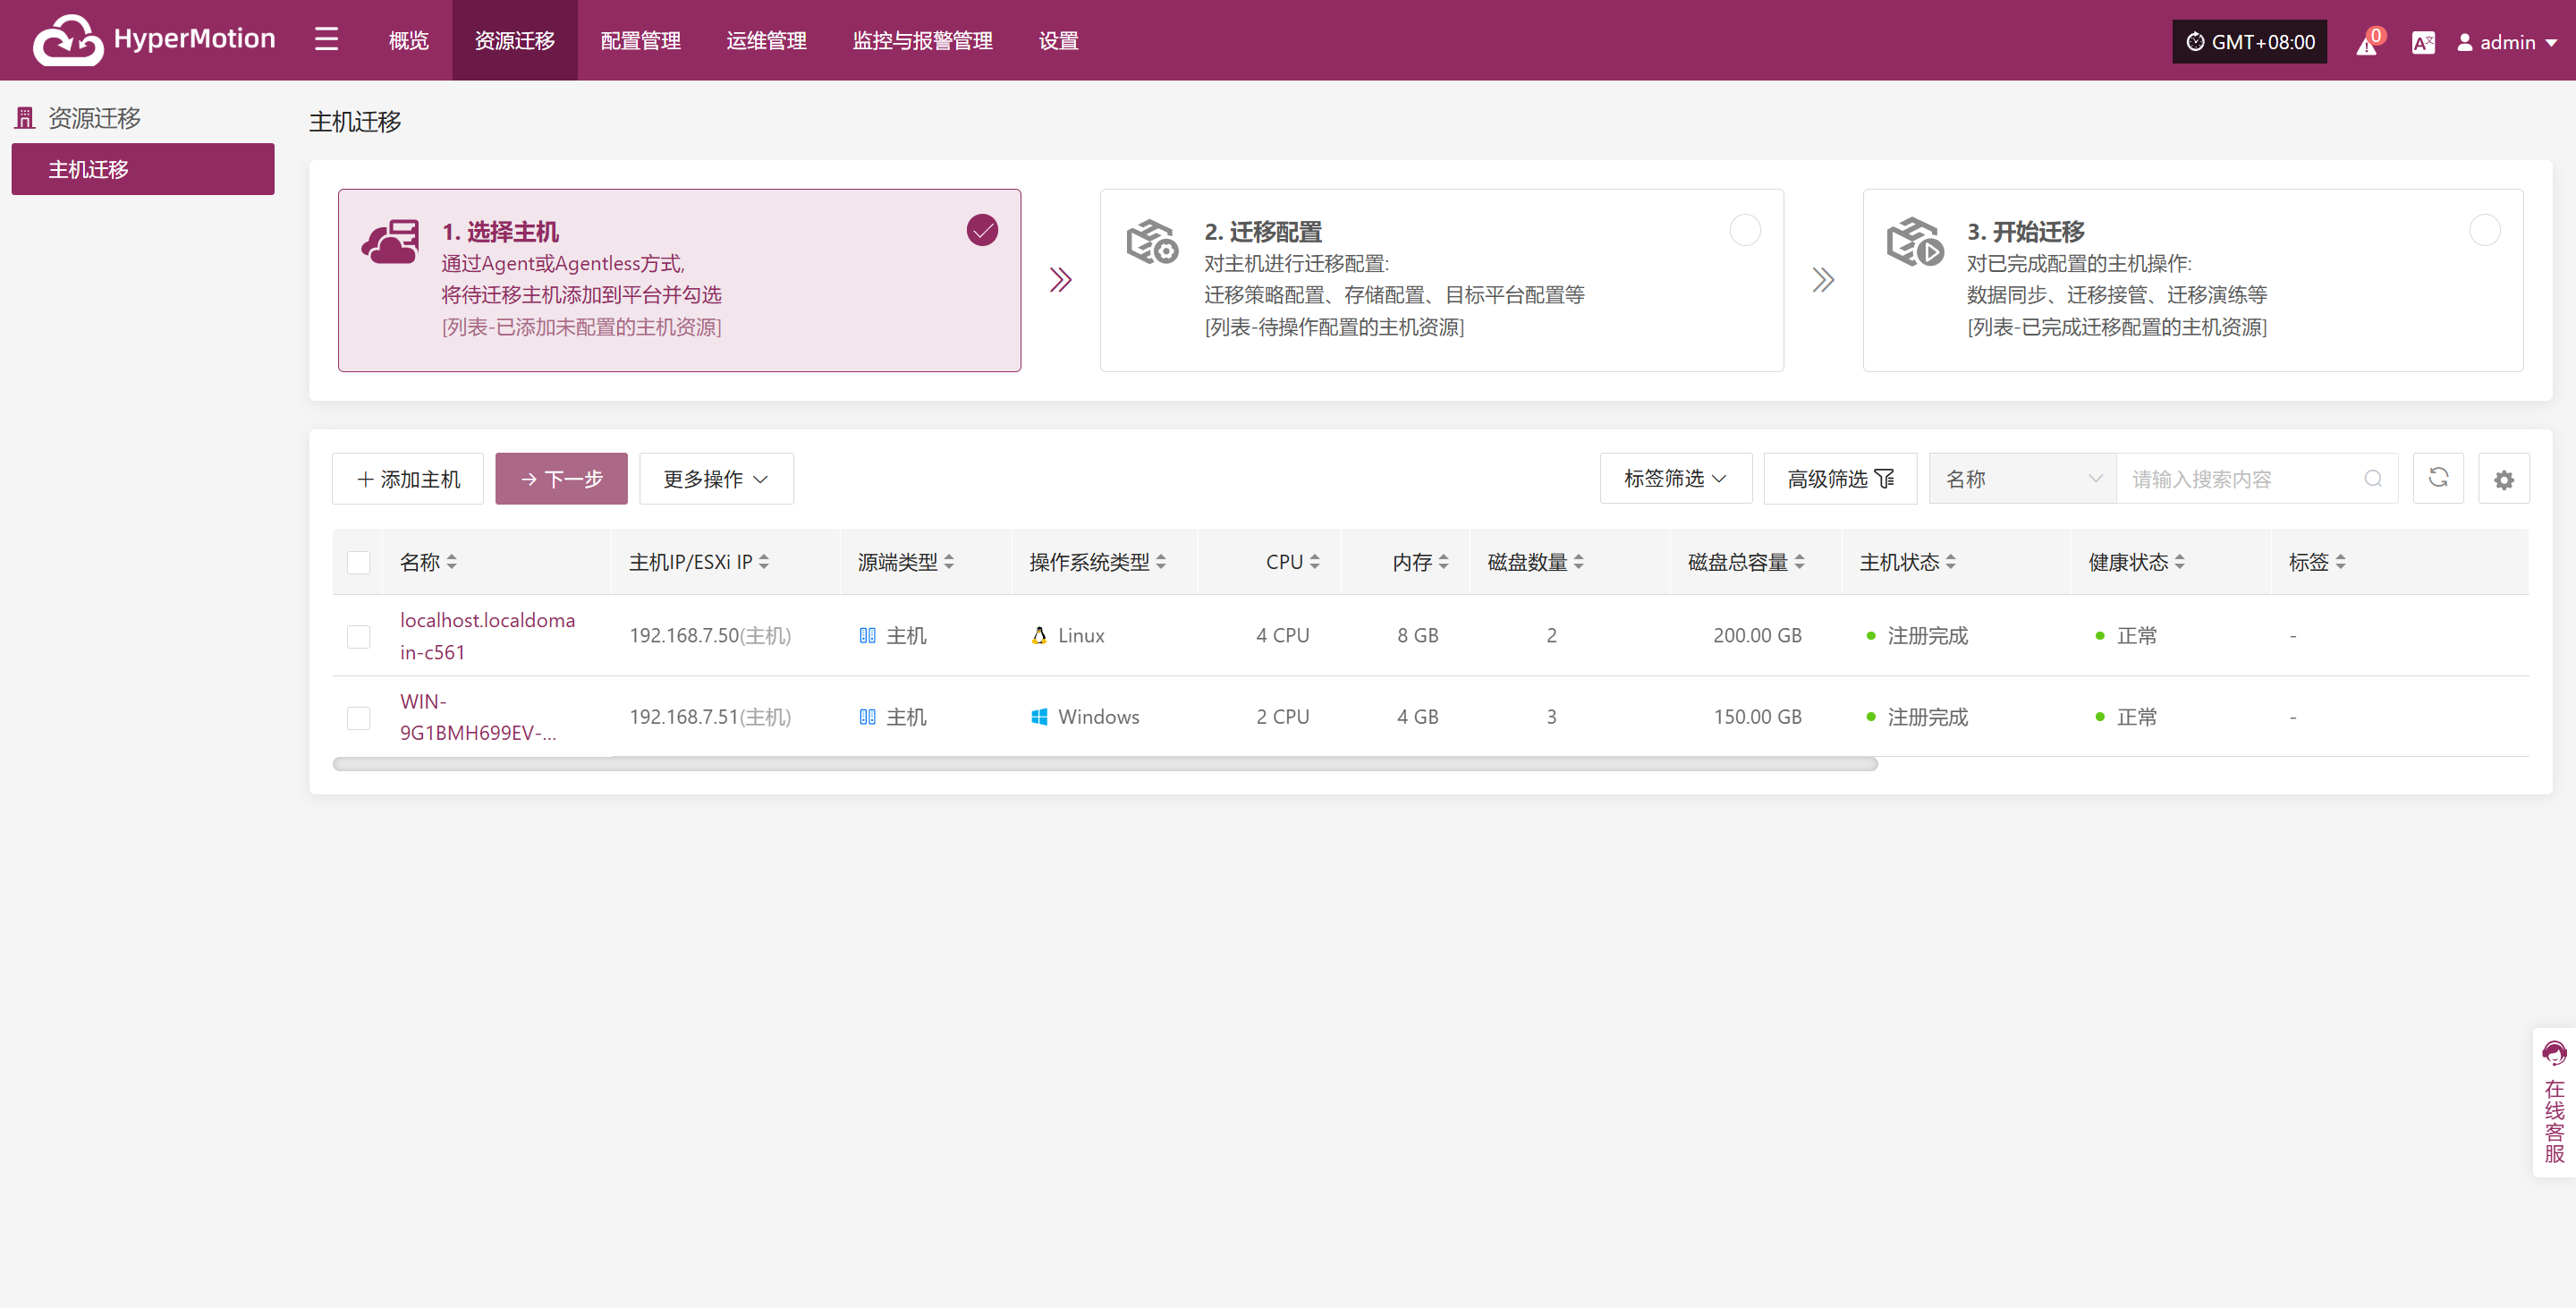Expand the 更多操作 dropdown
The image size is (2576, 1308).
point(716,479)
